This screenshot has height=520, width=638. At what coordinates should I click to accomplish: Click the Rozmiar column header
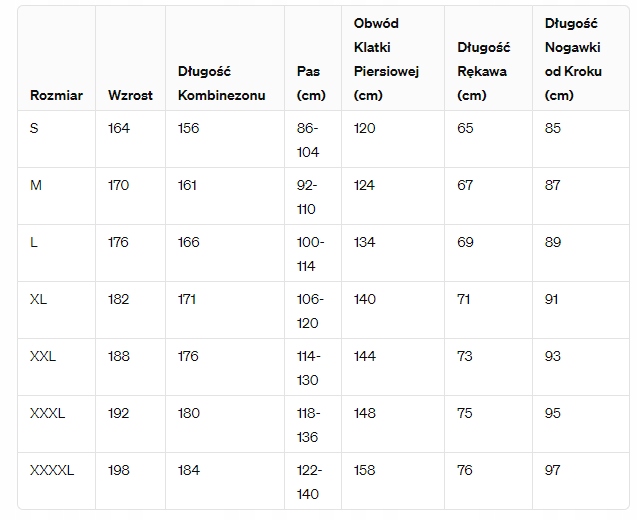pos(56,96)
